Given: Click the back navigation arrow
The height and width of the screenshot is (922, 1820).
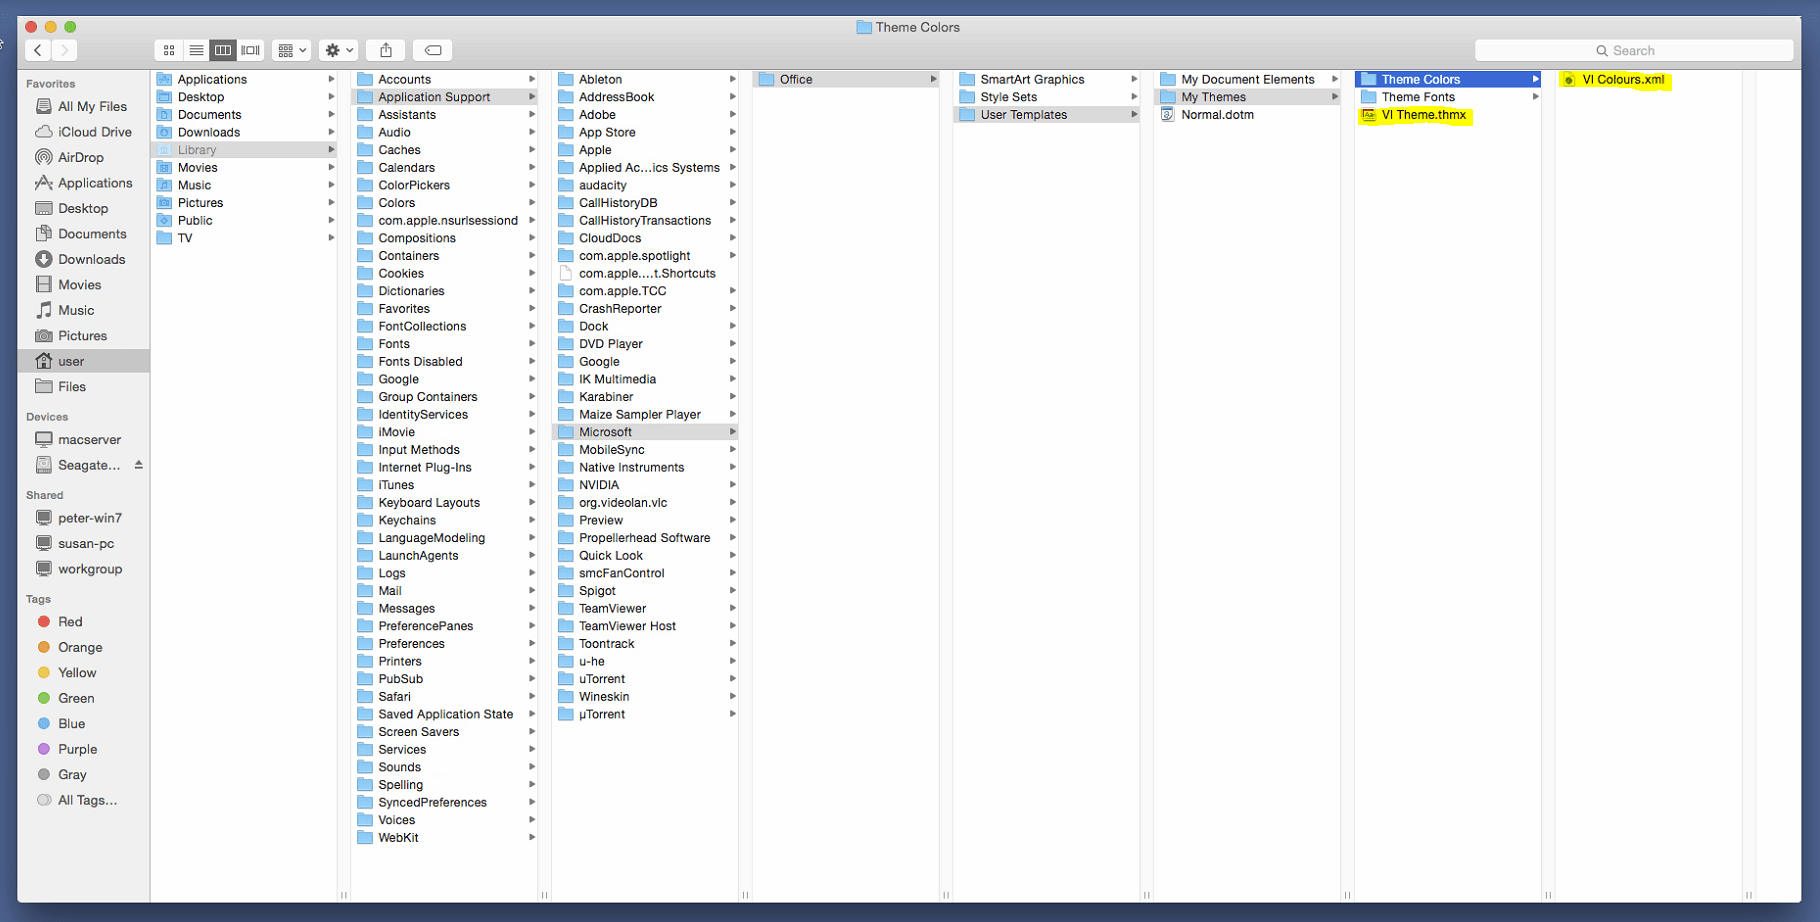Looking at the screenshot, I should [38, 49].
